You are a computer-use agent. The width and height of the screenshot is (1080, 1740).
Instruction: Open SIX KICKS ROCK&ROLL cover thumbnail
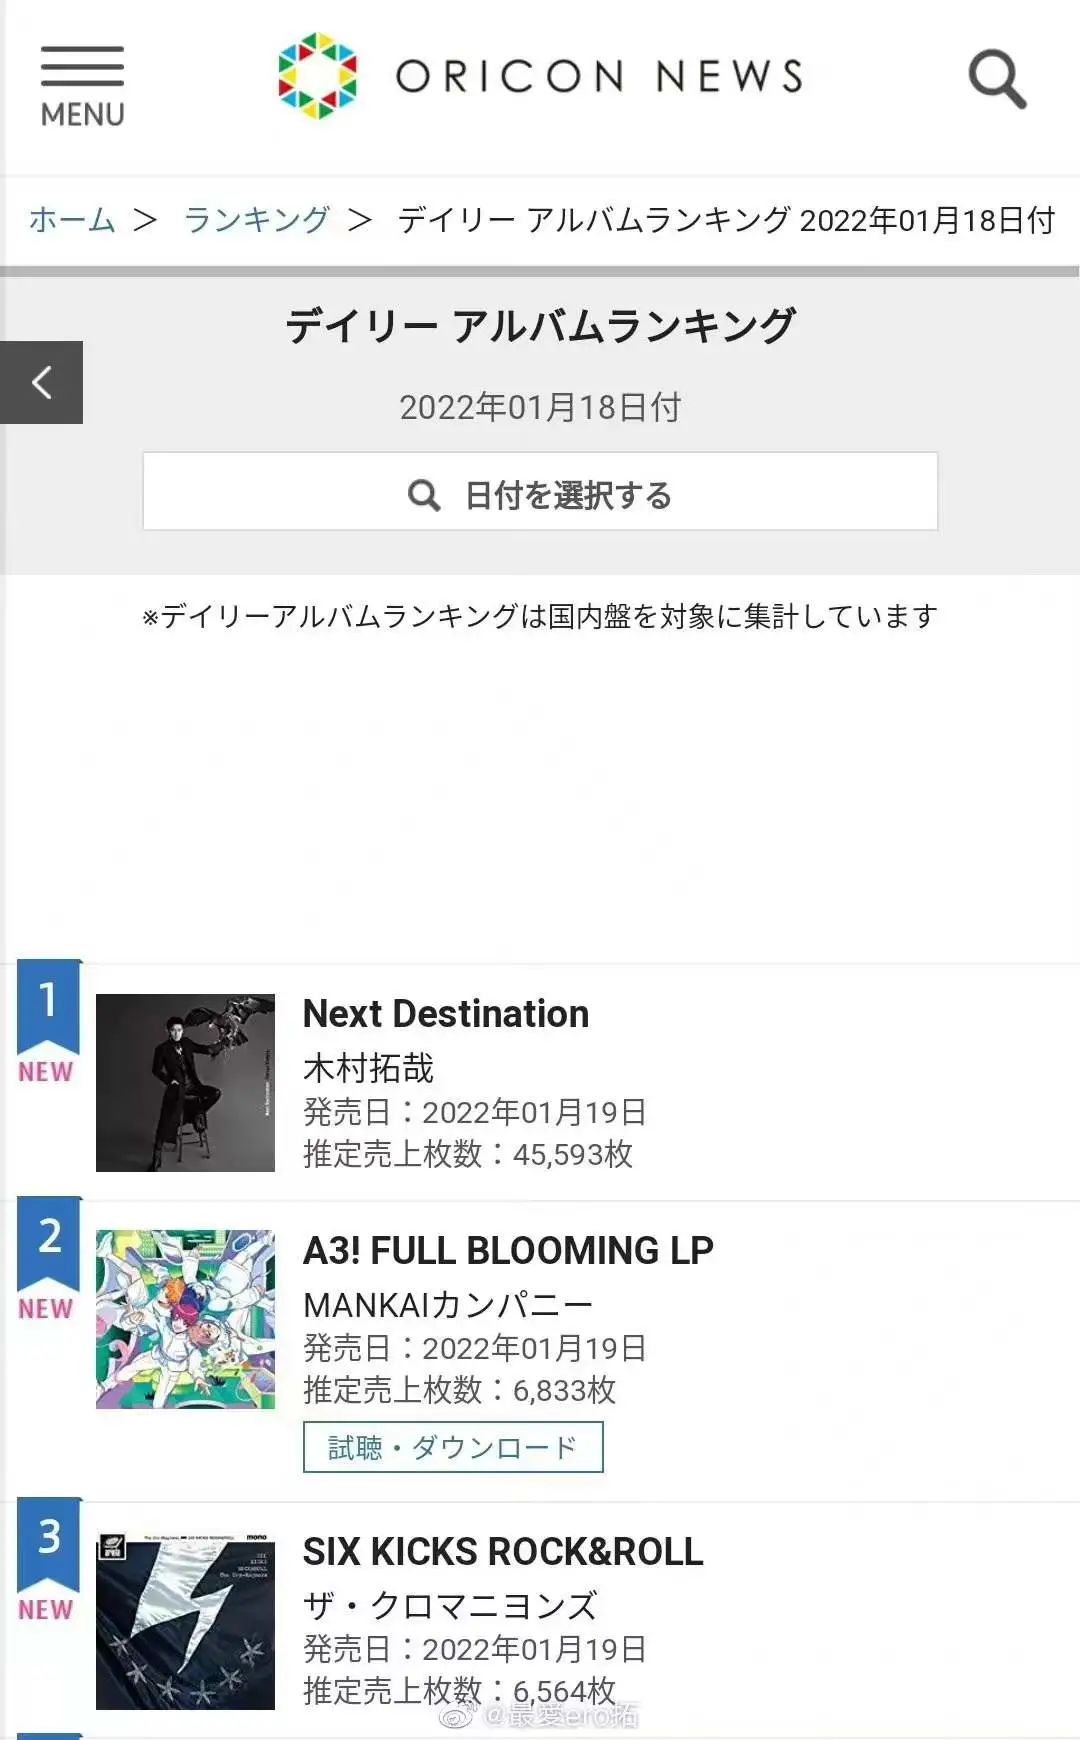pos(185,1620)
